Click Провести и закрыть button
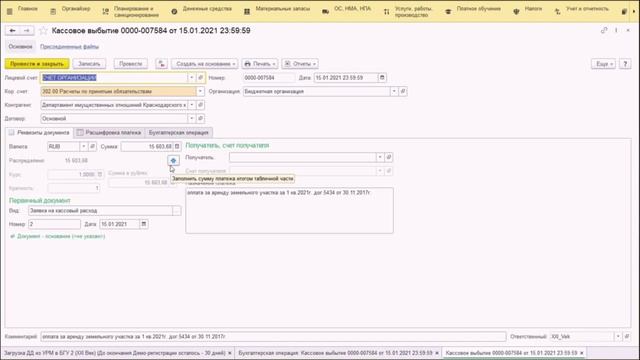The image size is (640, 360). click(37, 64)
